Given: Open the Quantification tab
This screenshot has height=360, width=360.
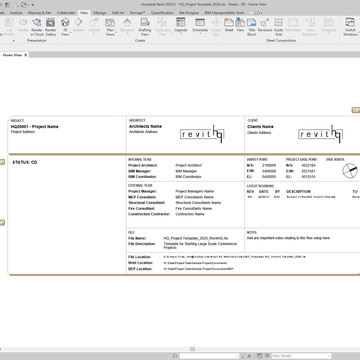Looking at the screenshot, I should [x=162, y=13].
